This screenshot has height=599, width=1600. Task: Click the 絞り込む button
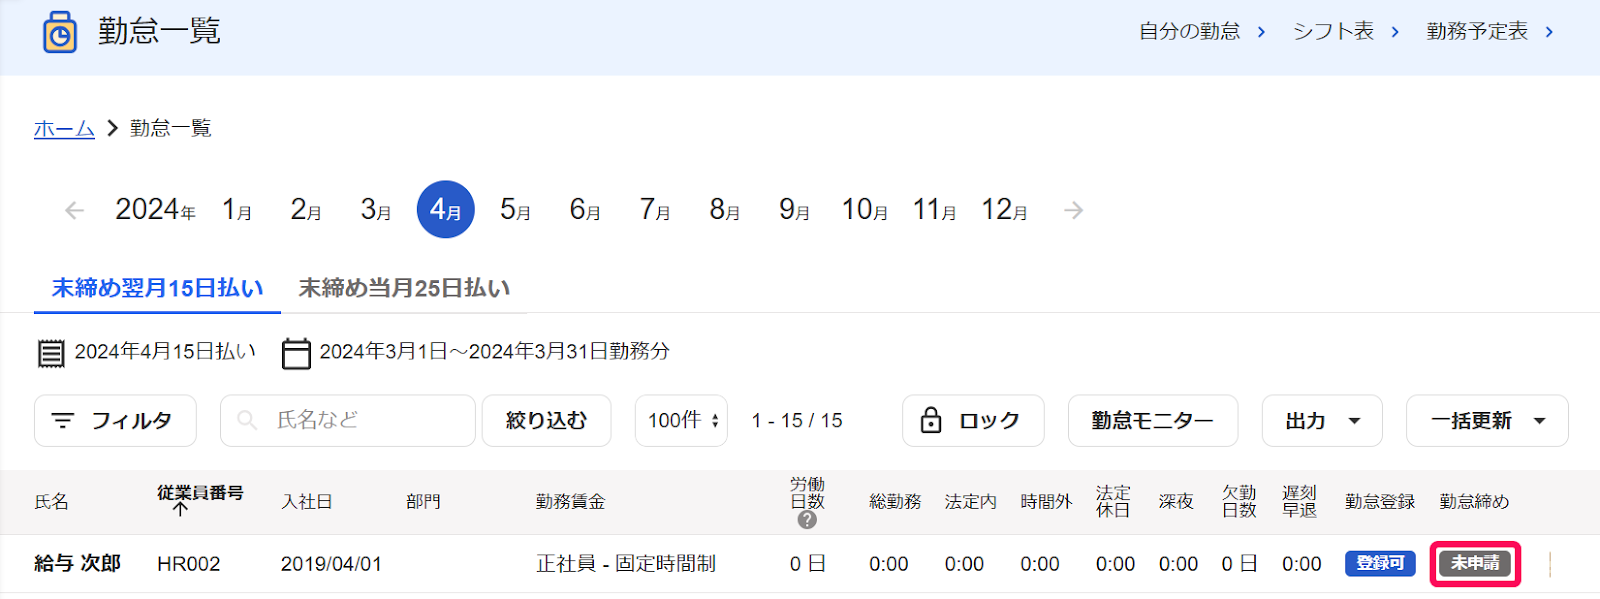tap(546, 421)
